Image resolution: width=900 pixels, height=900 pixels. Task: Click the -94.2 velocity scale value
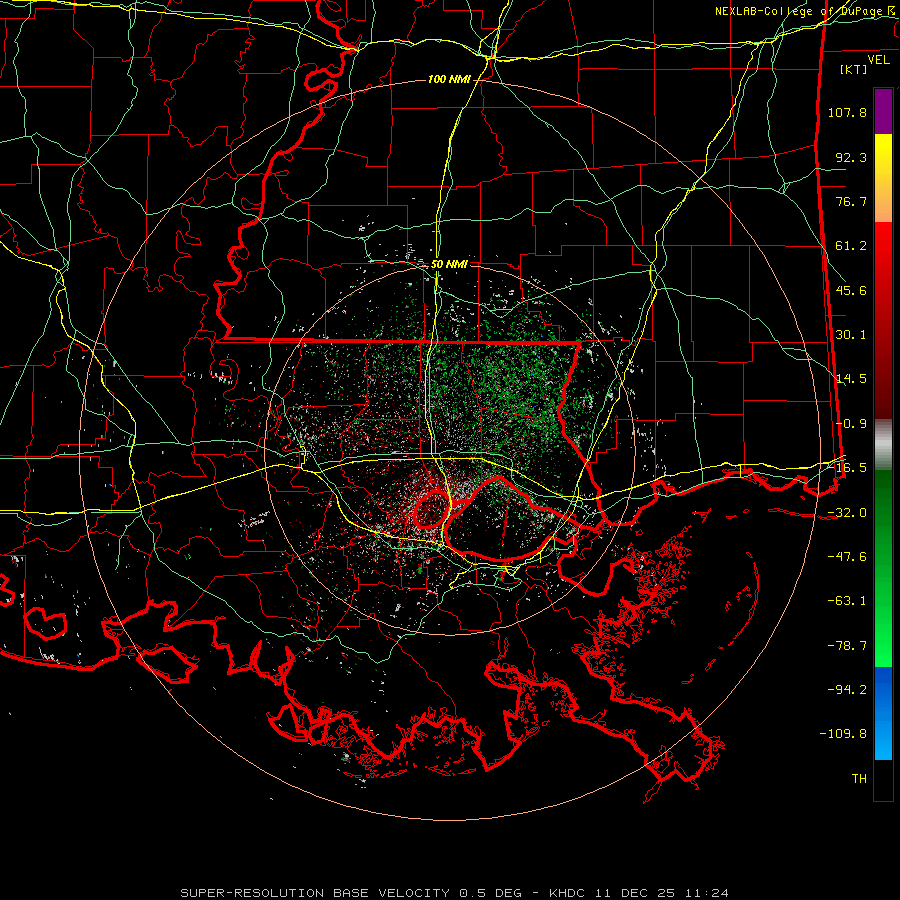[x=847, y=689]
